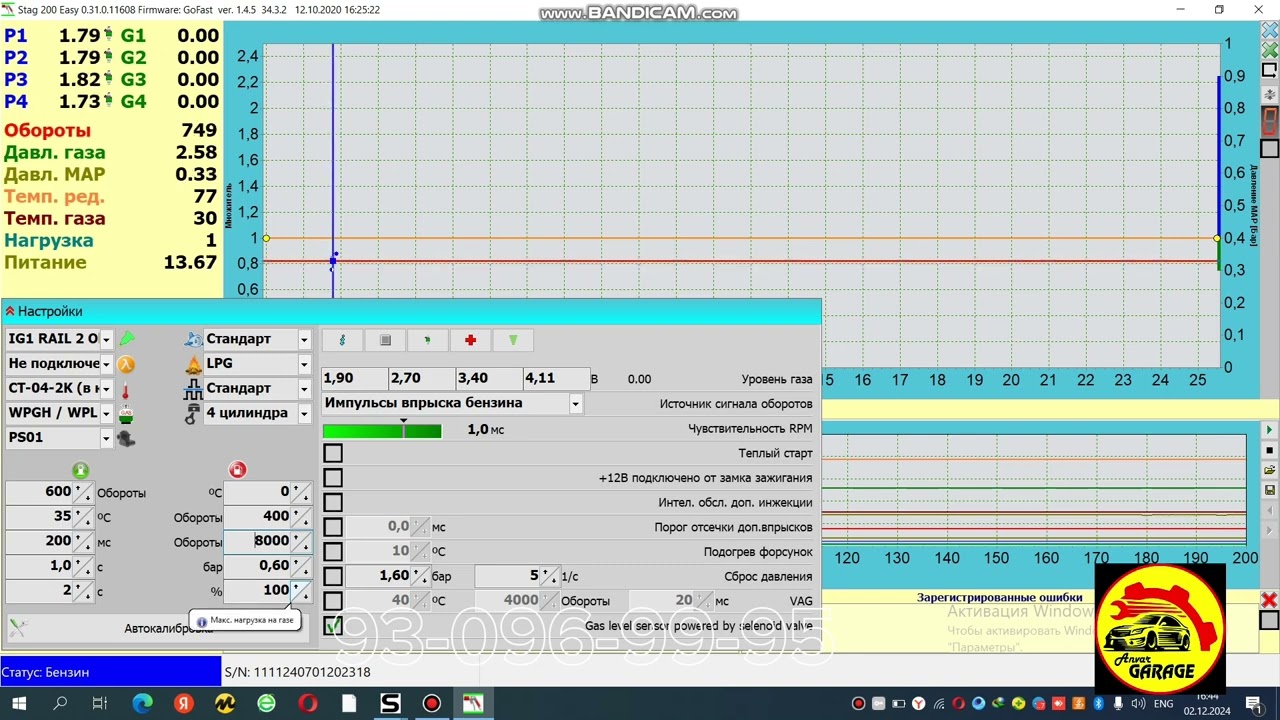
Task: Click the flame fuel type icon beside LPG
Action: 193,364
